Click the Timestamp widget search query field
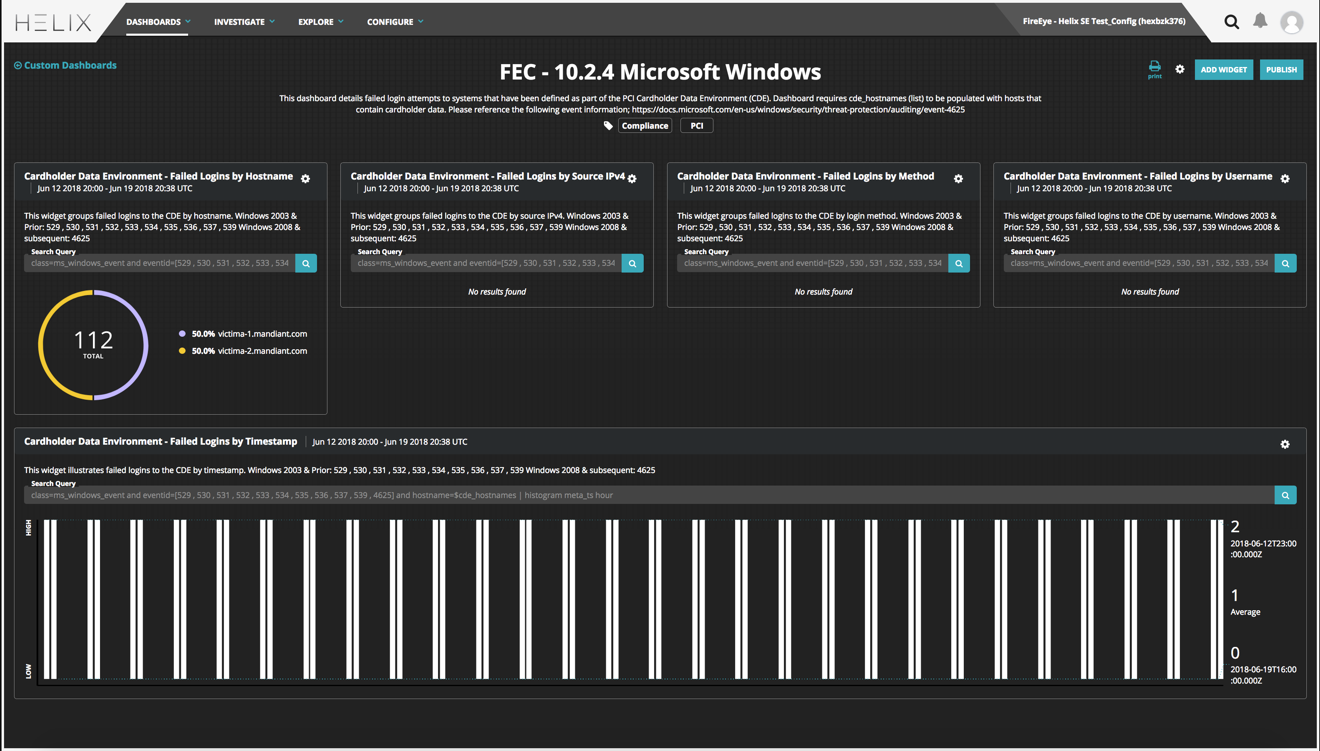This screenshot has width=1320, height=751. (x=649, y=495)
